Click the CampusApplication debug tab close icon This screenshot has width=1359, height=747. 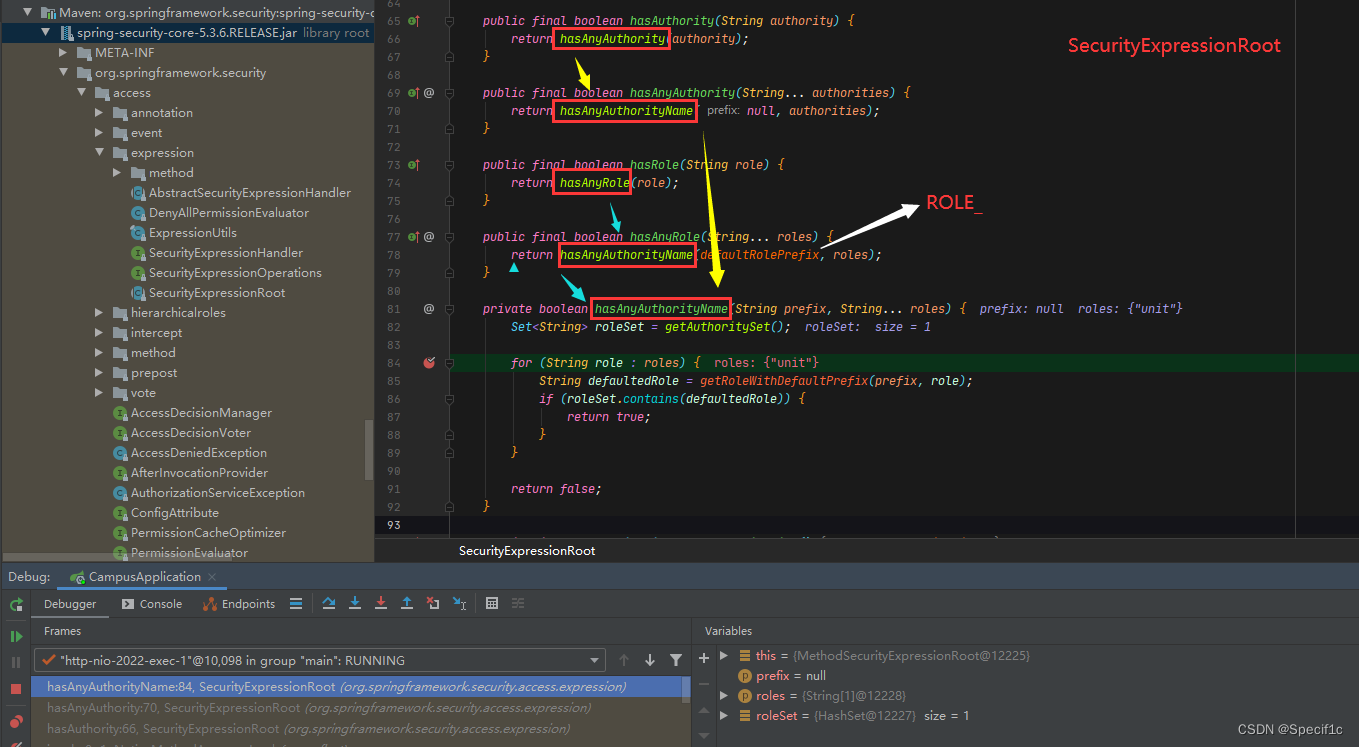tap(210, 576)
